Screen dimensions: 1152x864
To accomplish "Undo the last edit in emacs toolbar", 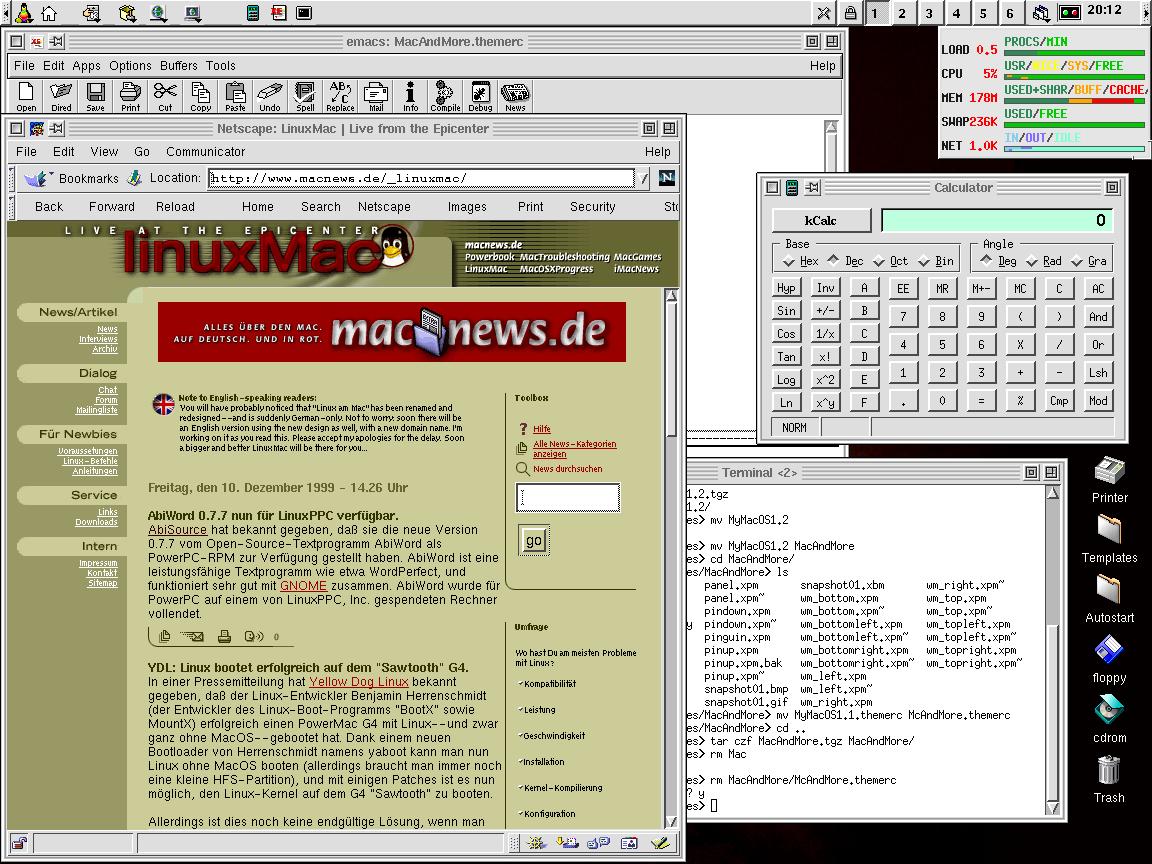I will [270, 96].
